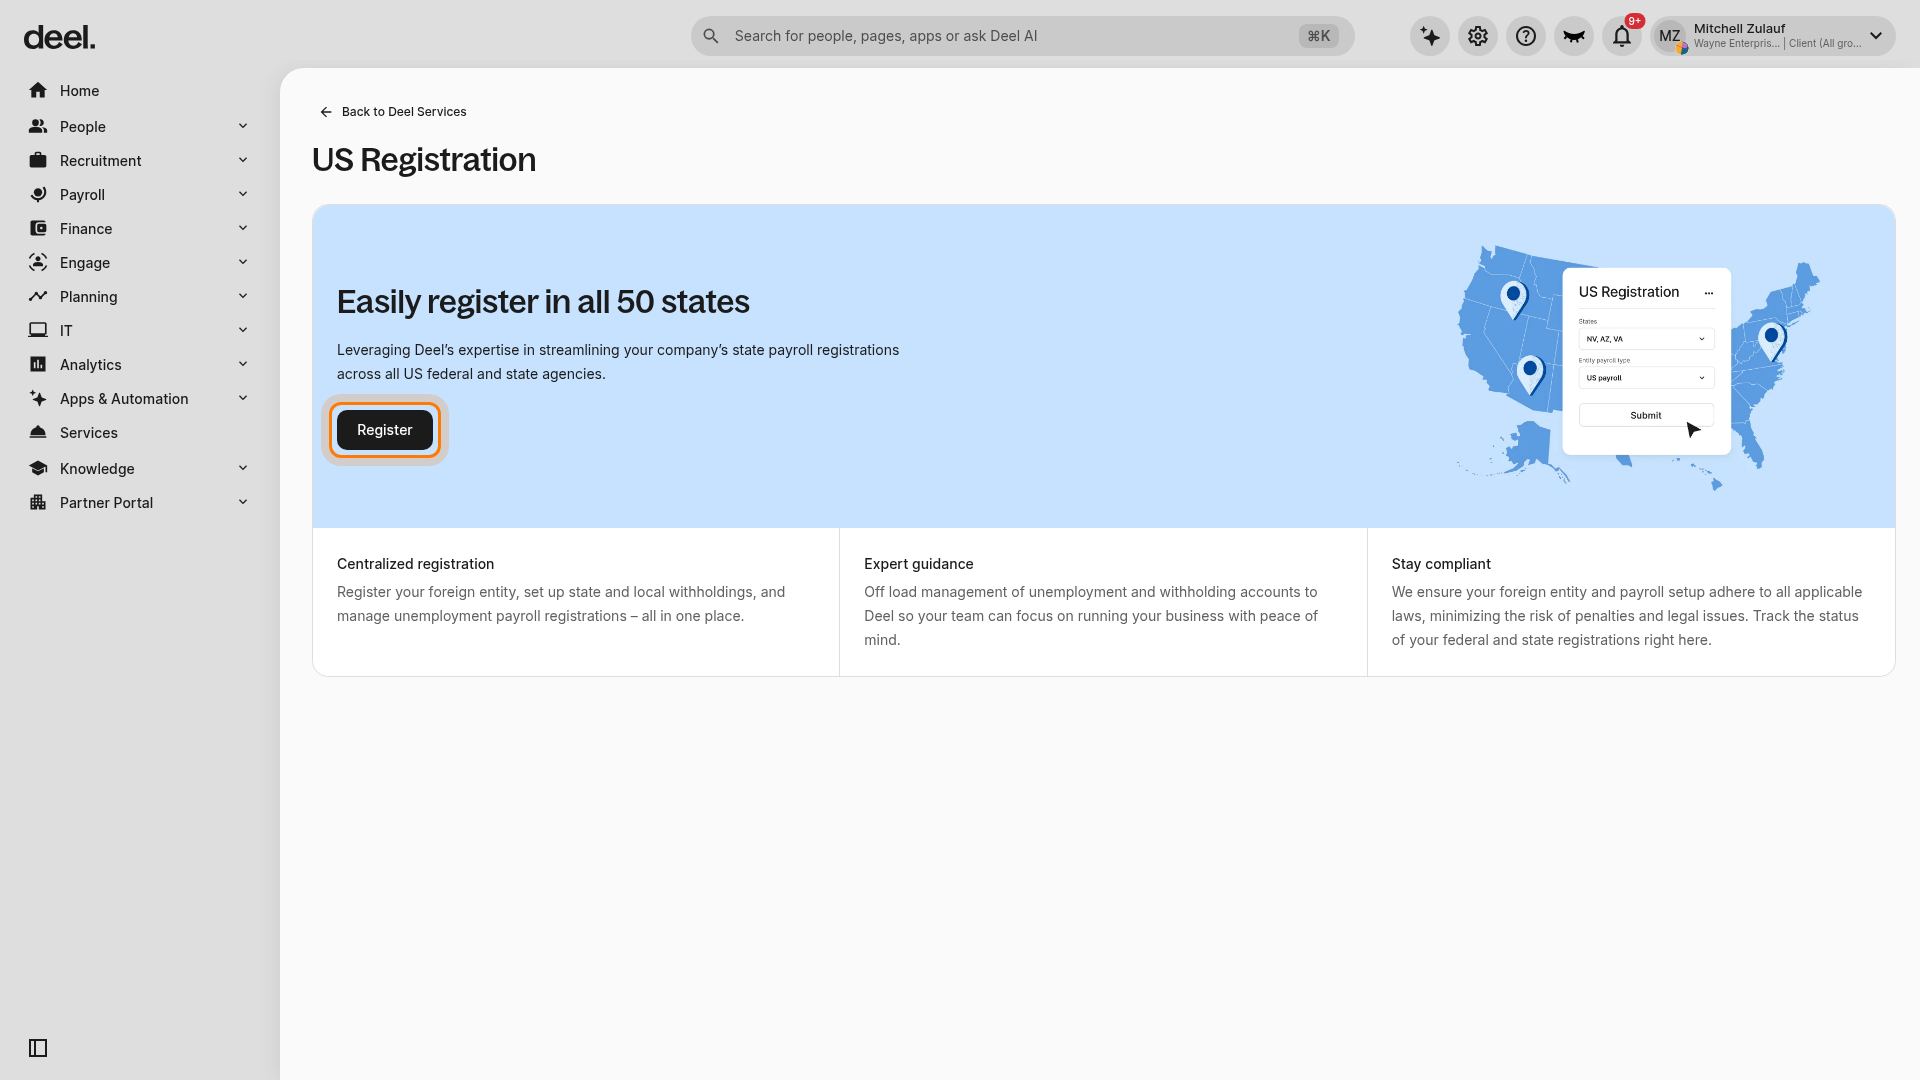Click the Finance wallet icon

click(38, 228)
